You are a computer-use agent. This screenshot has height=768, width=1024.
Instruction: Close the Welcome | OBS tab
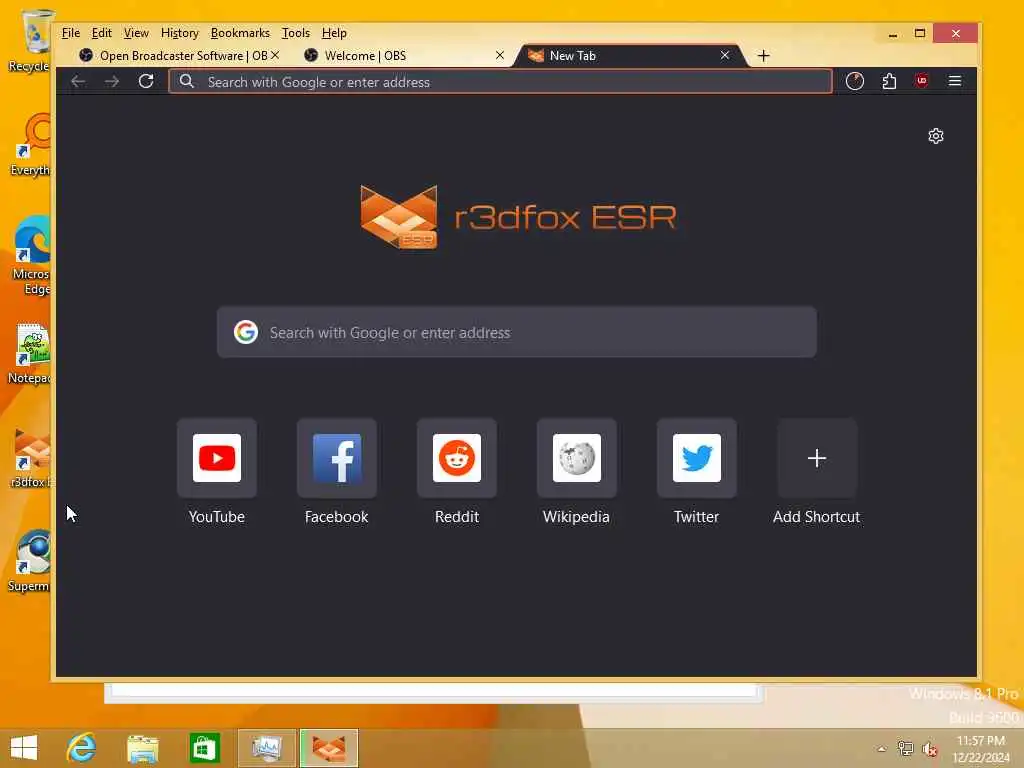pyautogui.click(x=500, y=56)
